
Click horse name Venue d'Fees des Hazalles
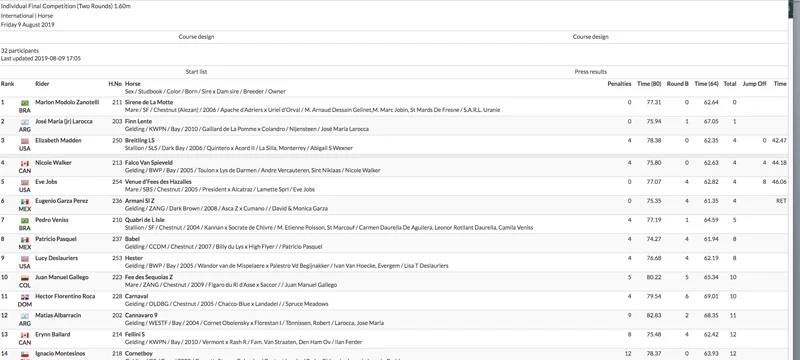pyautogui.click(x=158, y=182)
